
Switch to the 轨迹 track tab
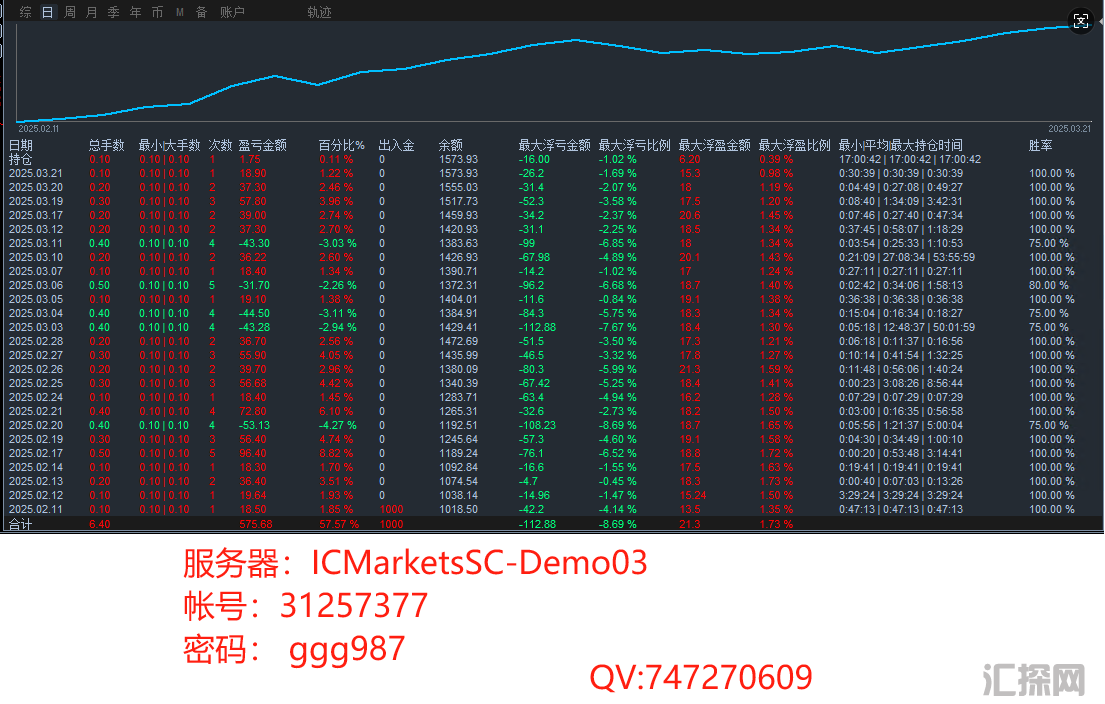click(320, 13)
